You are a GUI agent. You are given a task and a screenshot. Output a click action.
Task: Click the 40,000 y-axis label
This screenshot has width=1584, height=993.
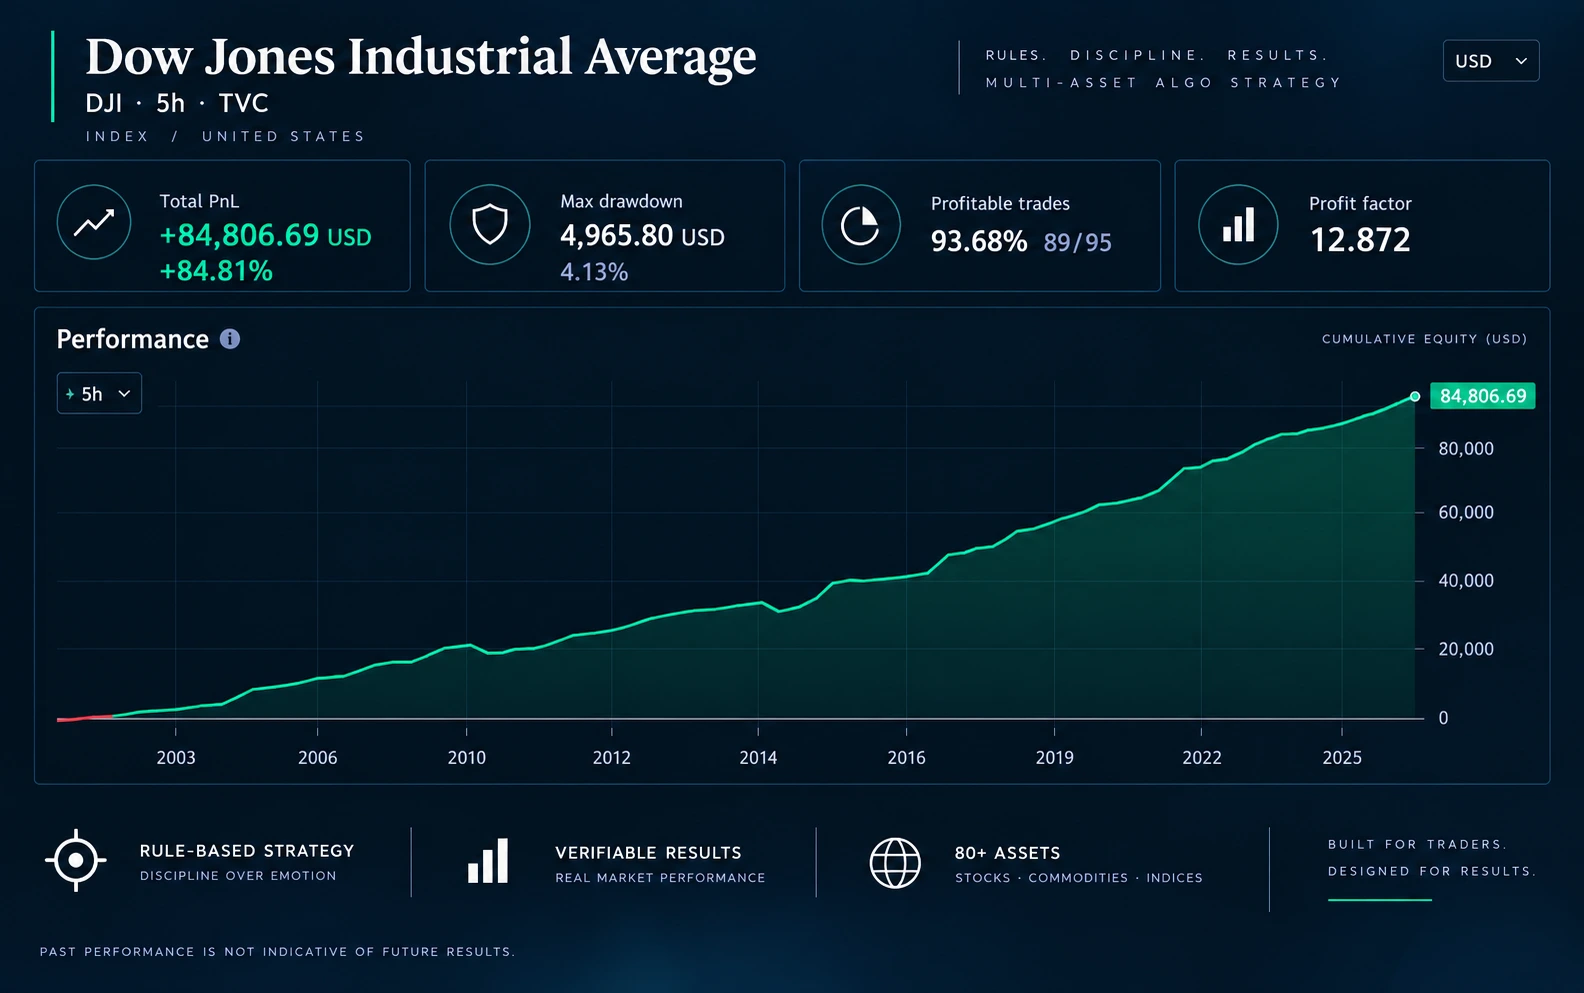pos(1466,581)
